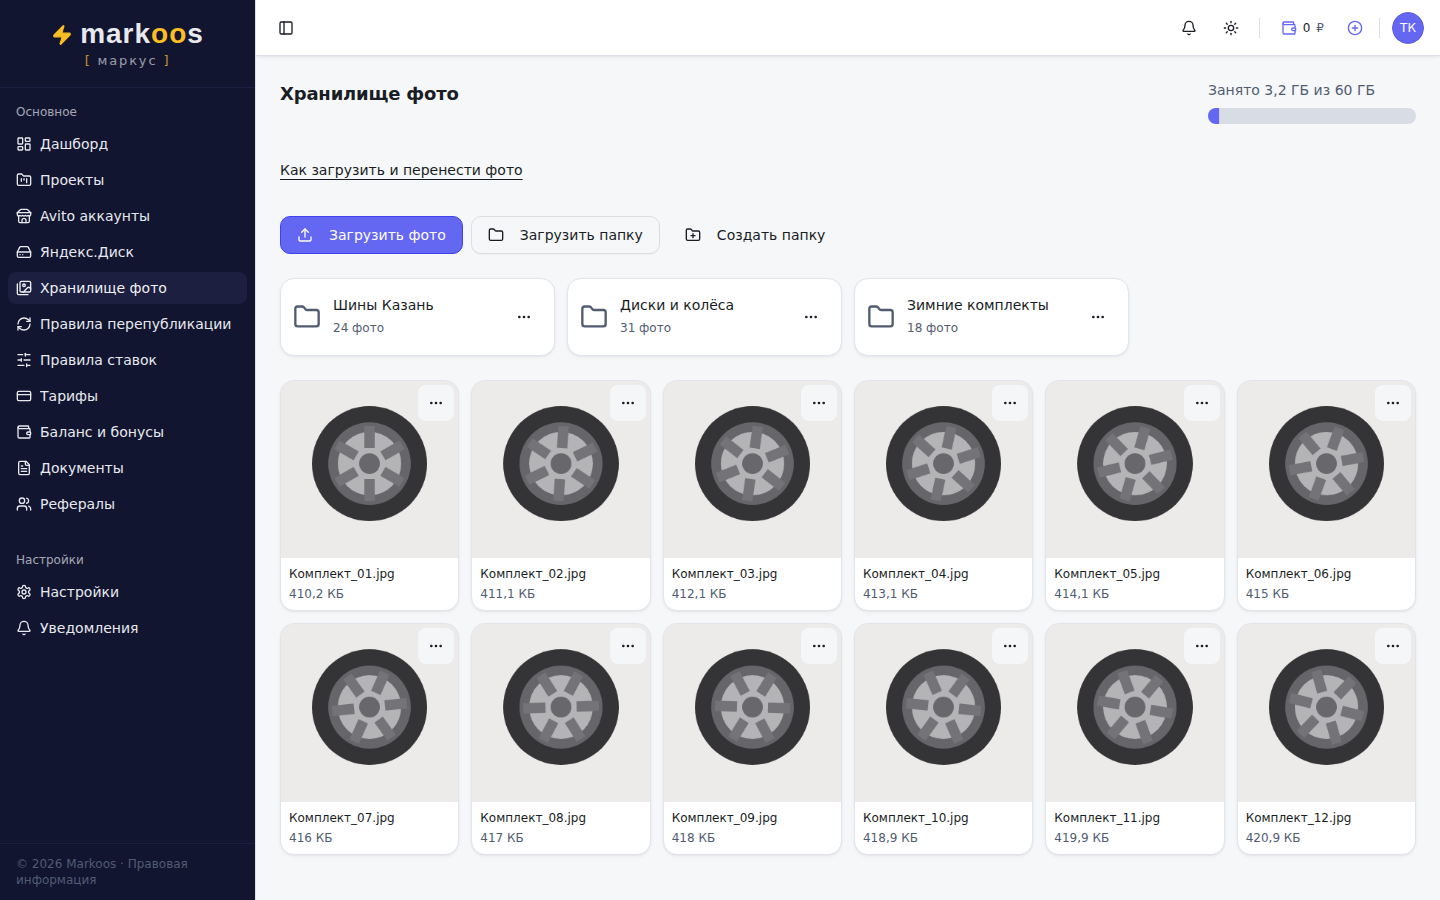1440x900 pixels.
Task: Open the Как загрузить и перенести фото link
Action: click(401, 170)
